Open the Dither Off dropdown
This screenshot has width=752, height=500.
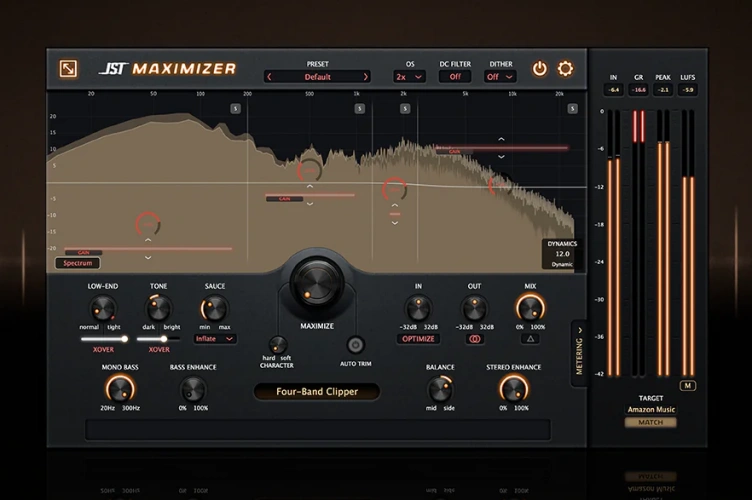500,77
